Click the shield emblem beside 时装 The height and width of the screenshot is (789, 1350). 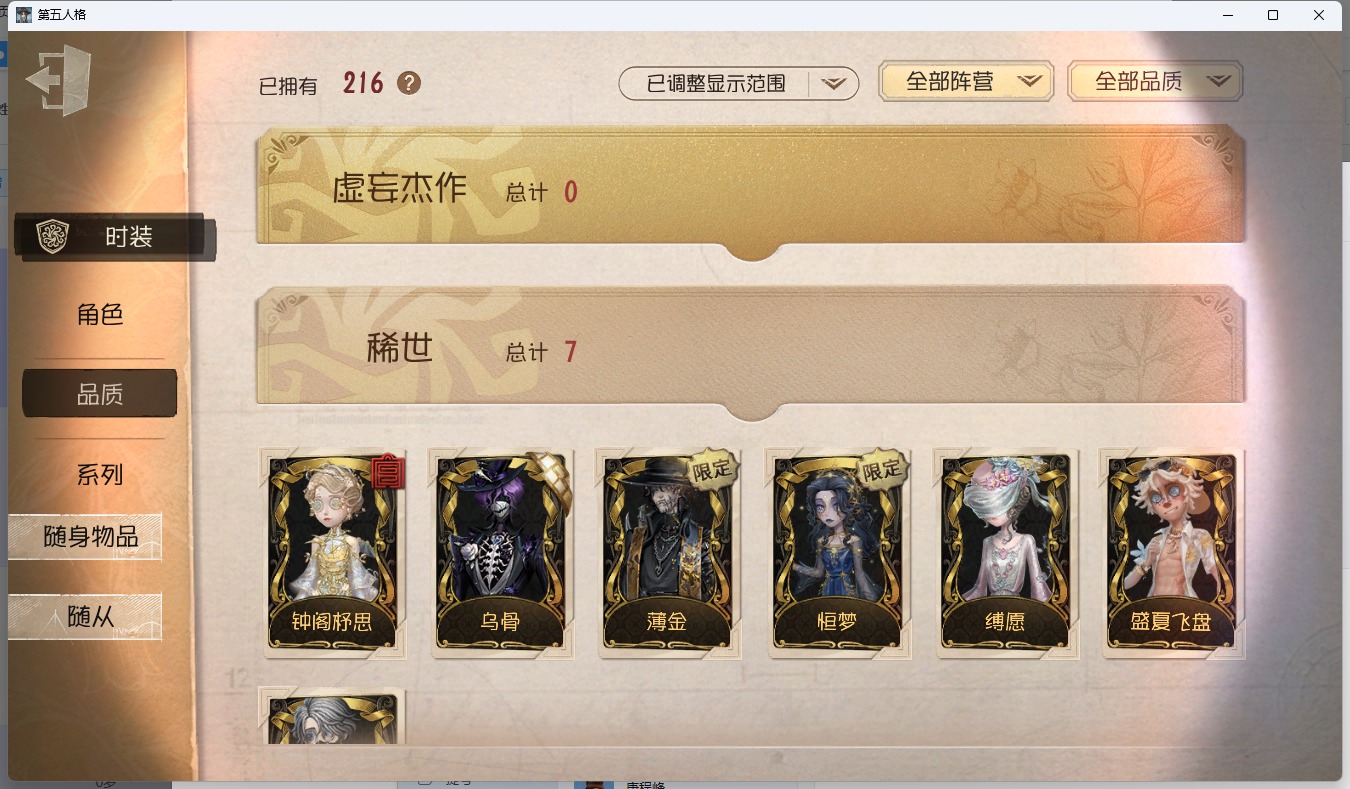(x=51, y=237)
